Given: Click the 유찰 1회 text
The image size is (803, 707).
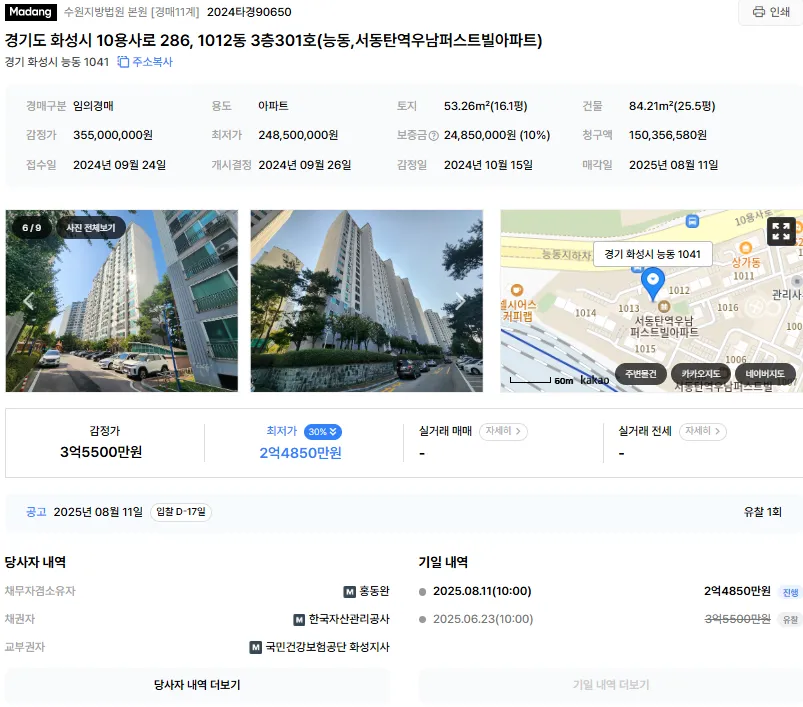Looking at the screenshot, I should [x=763, y=512].
